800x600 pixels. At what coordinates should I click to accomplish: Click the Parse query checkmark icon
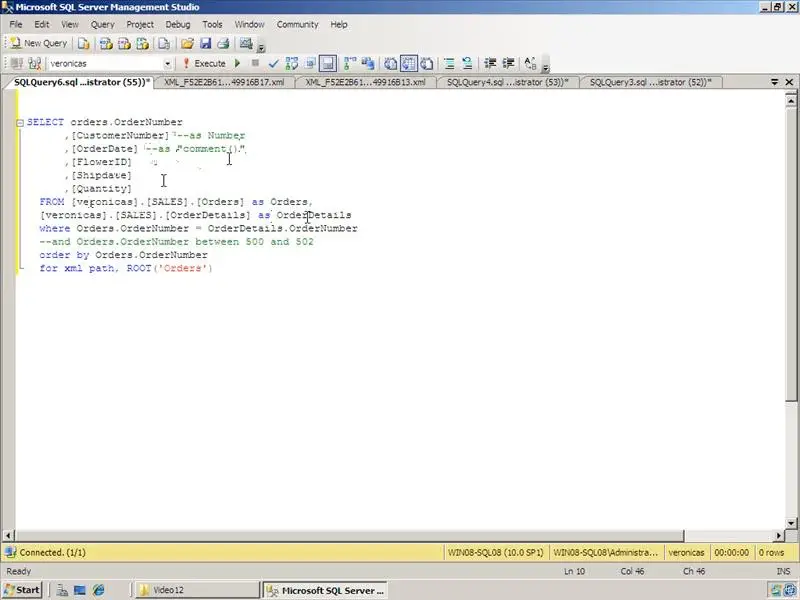click(x=273, y=63)
